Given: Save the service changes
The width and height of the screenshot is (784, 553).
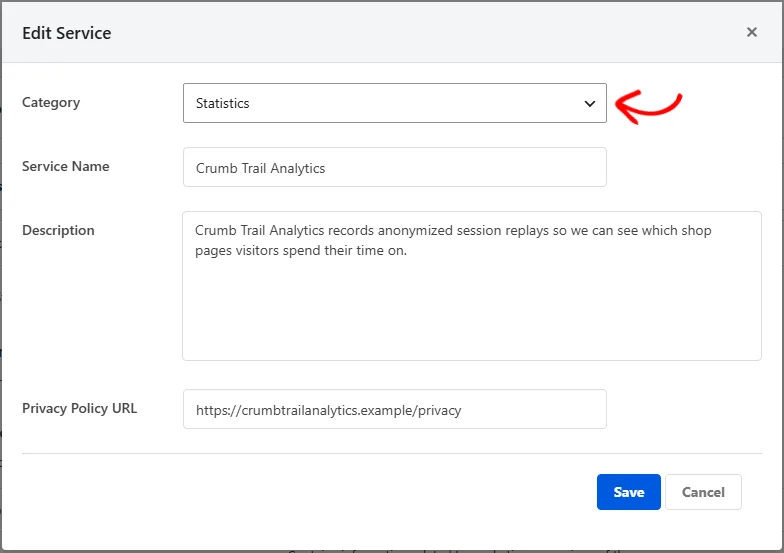Looking at the screenshot, I should (x=628, y=492).
